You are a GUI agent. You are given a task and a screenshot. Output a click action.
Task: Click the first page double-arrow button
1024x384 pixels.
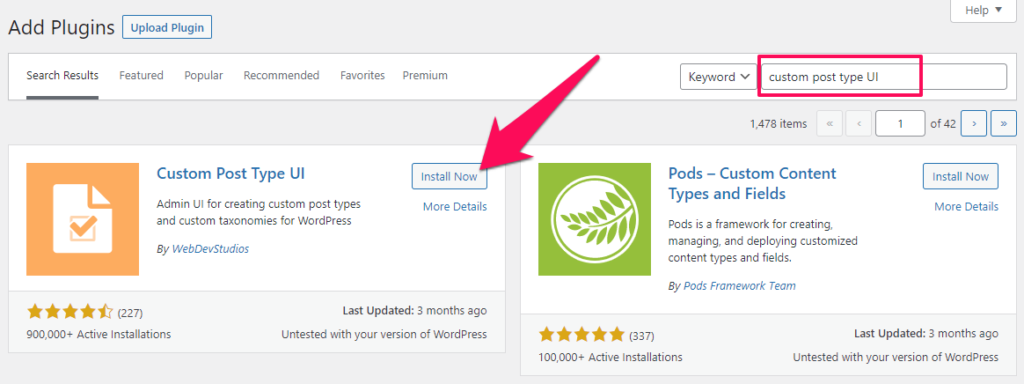click(829, 123)
